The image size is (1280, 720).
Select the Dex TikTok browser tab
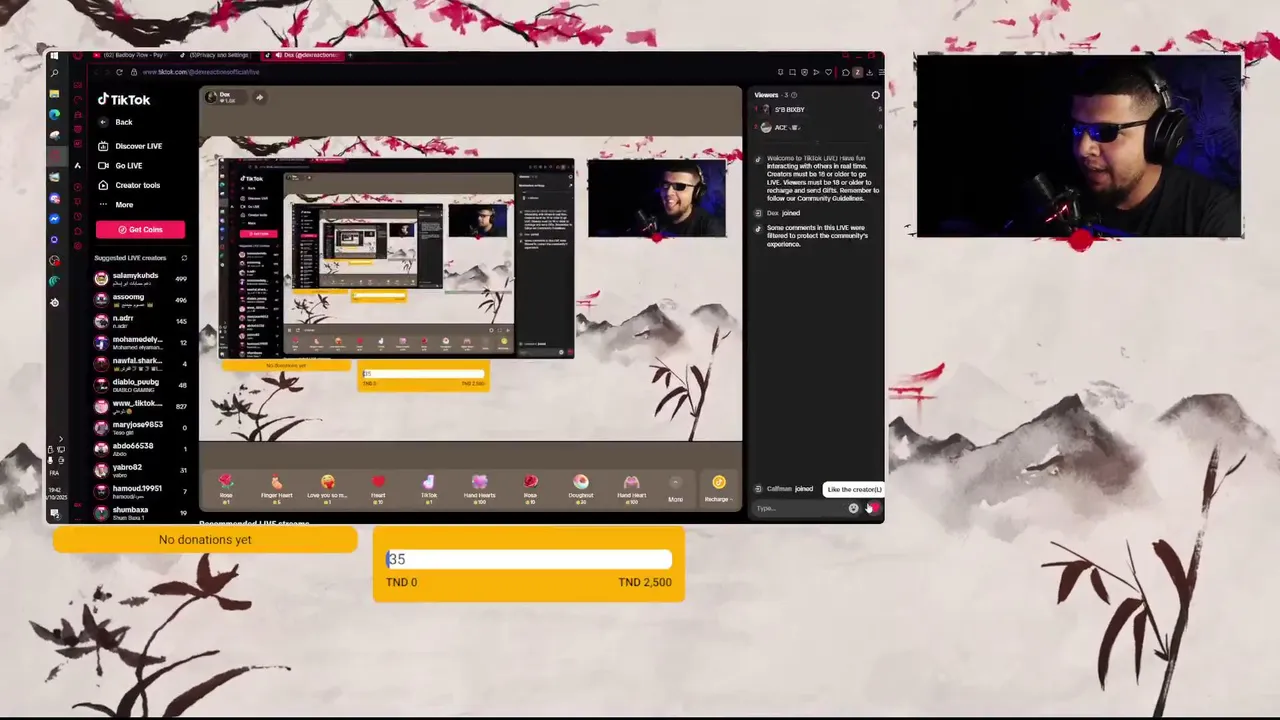(301, 55)
